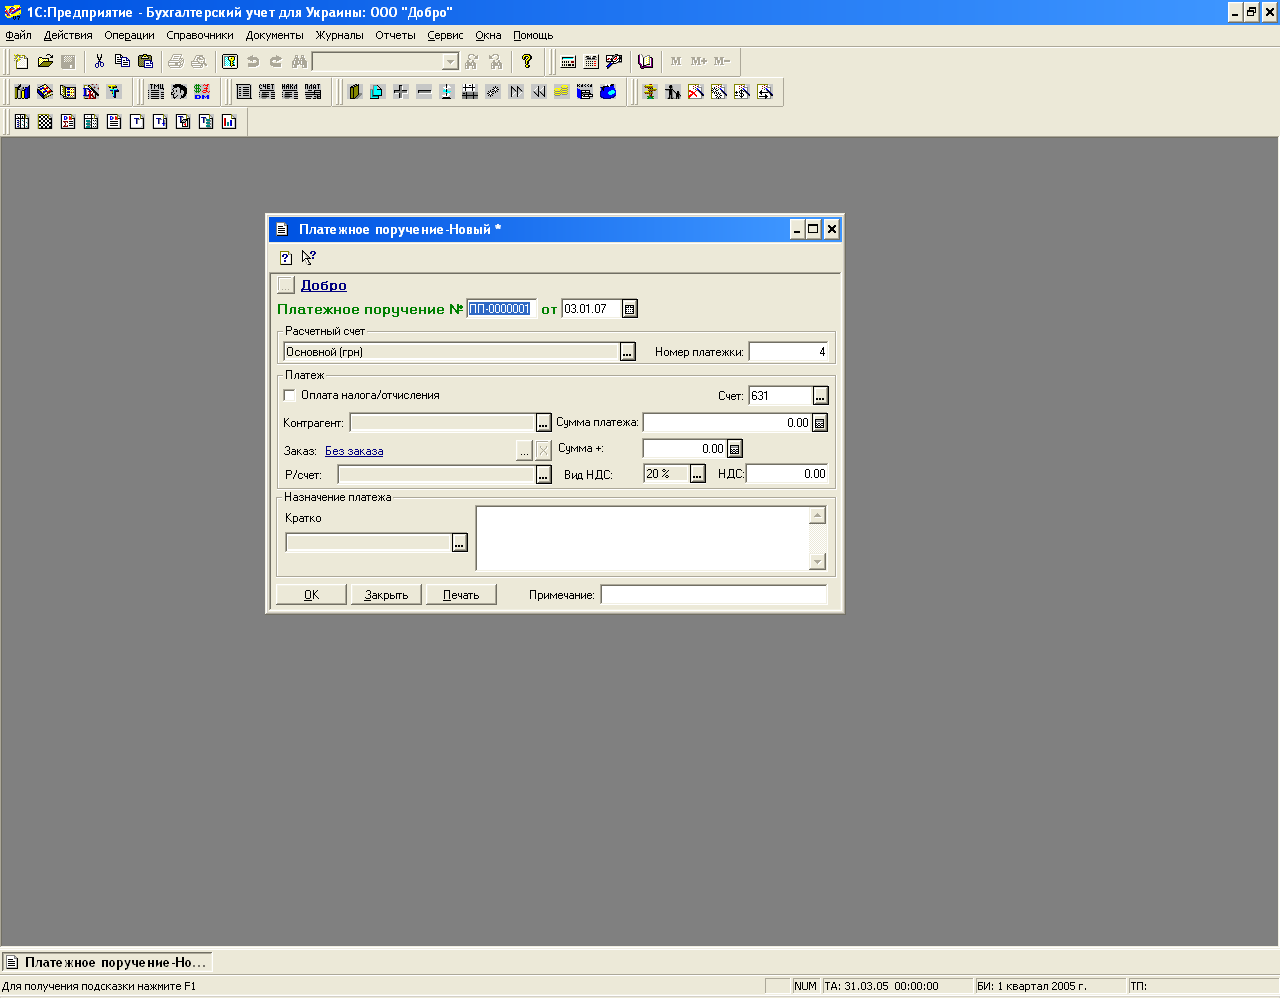Click the payment purpose text area
The width and height of the screenshot is (1280, 998).
642,538
